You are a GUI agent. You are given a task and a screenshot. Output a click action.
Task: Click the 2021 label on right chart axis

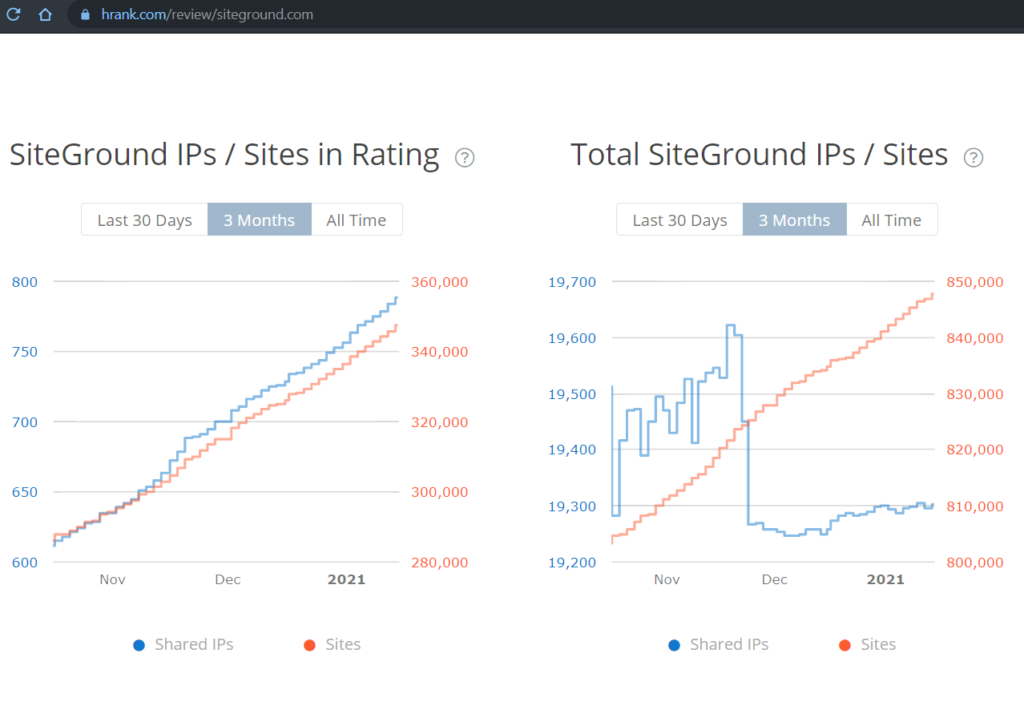[884, 579]
